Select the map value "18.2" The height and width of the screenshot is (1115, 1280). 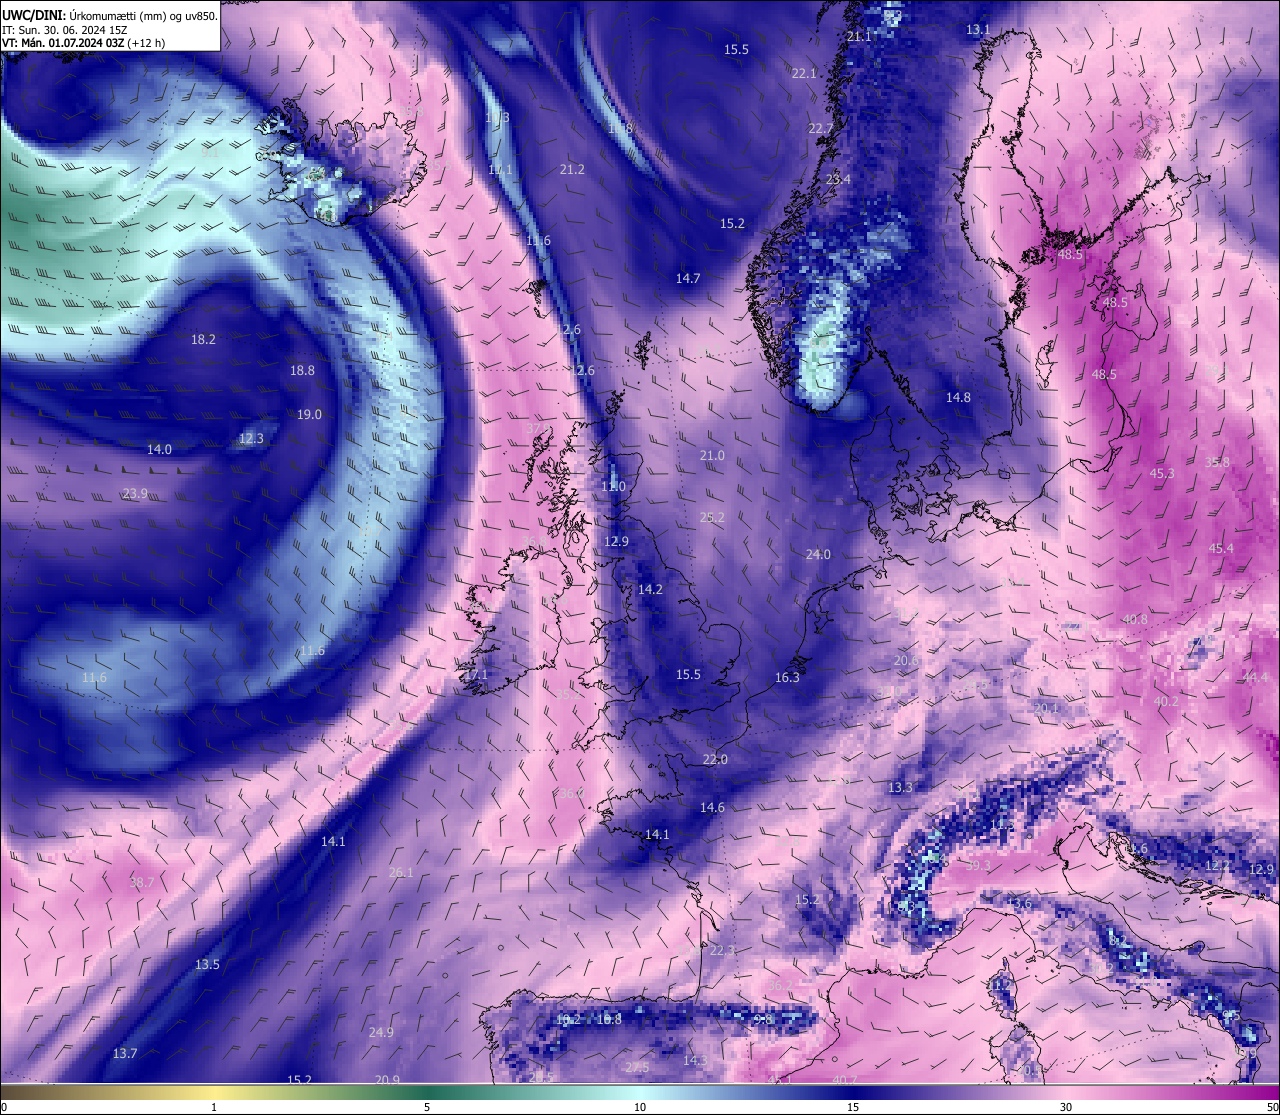click(203, 340)
